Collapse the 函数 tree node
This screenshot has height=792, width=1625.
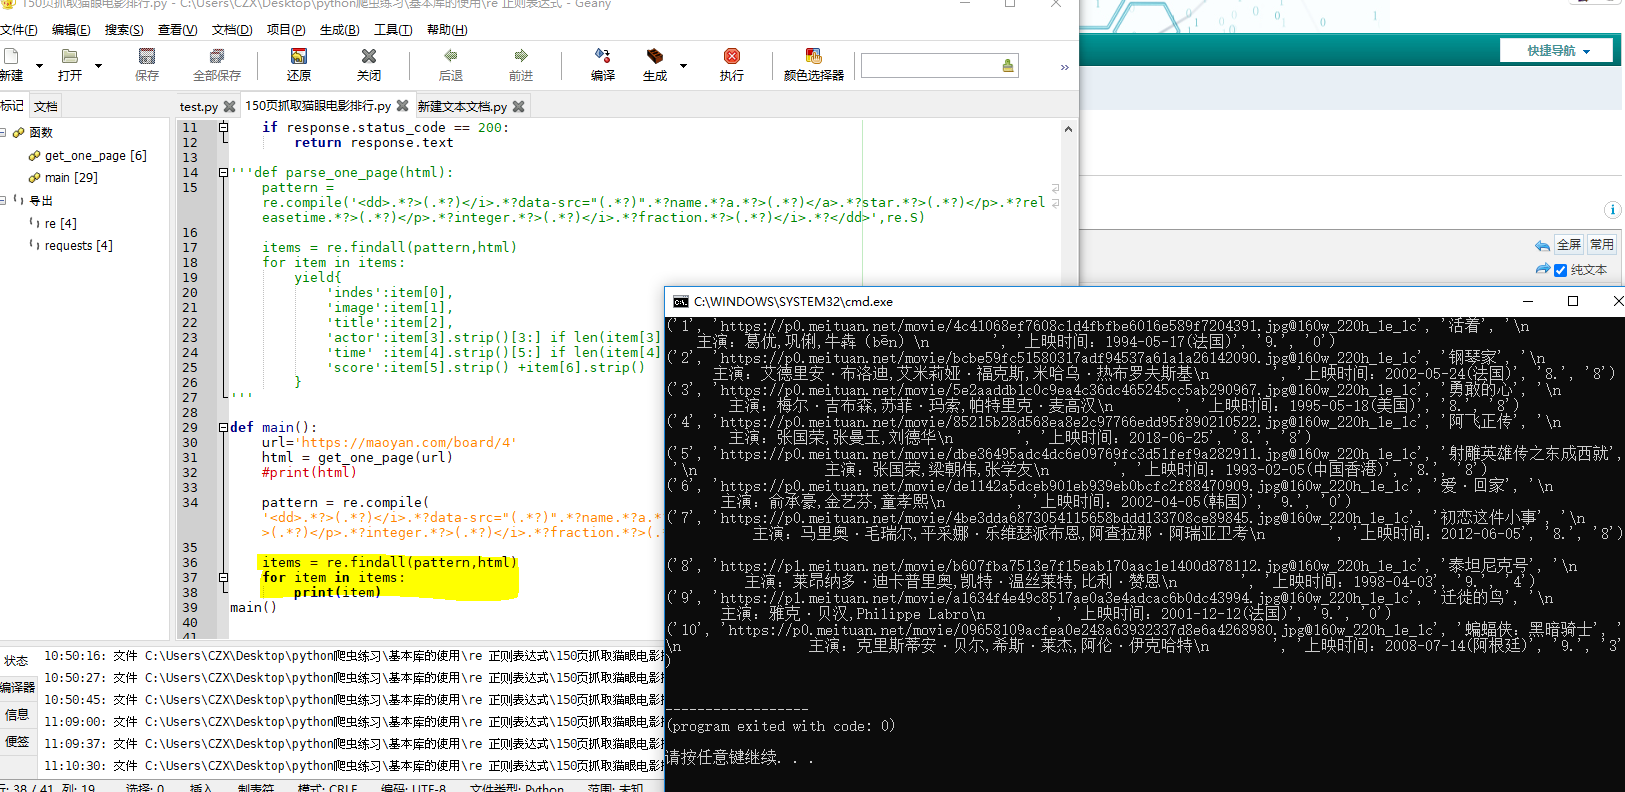pos(4,132)
